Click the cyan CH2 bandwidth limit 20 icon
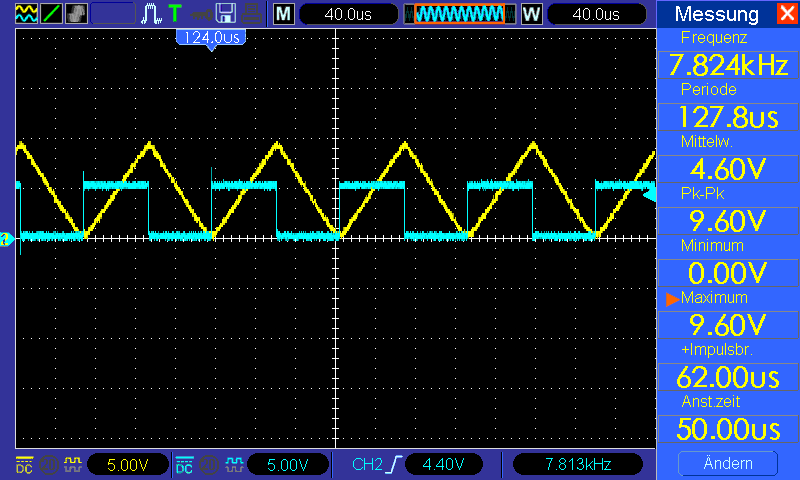Viewport: 800px width, 480px height. coord(209,465)
